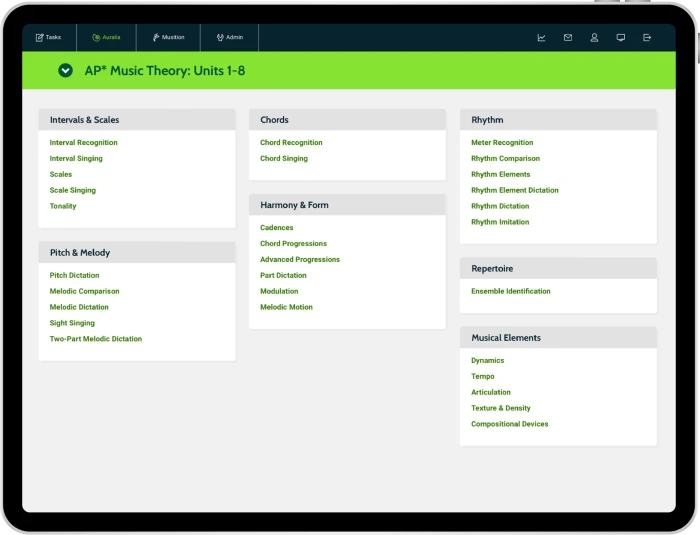This screenshot has height=535, width=700.
Task: Open the results chart icon
Action: 541,38
